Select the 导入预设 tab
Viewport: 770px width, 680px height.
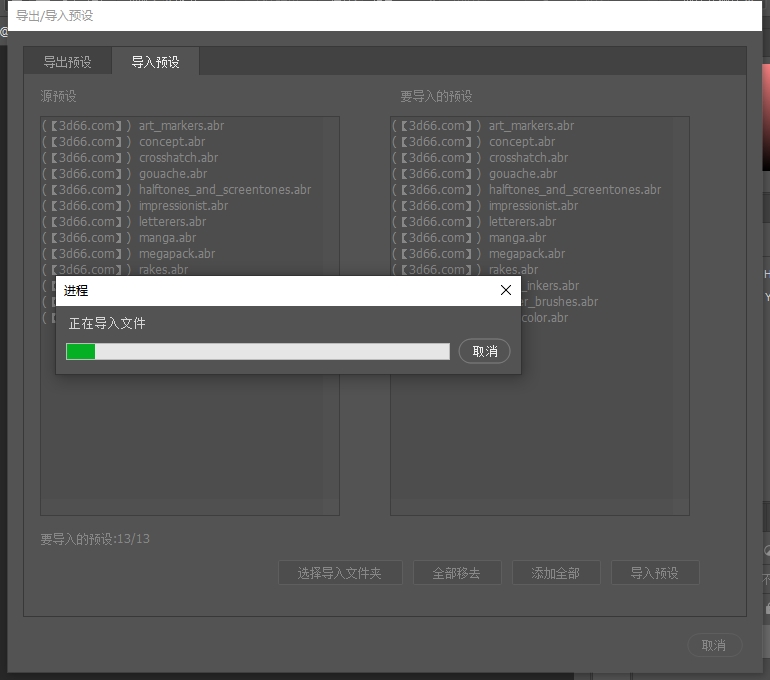(155, 62)
